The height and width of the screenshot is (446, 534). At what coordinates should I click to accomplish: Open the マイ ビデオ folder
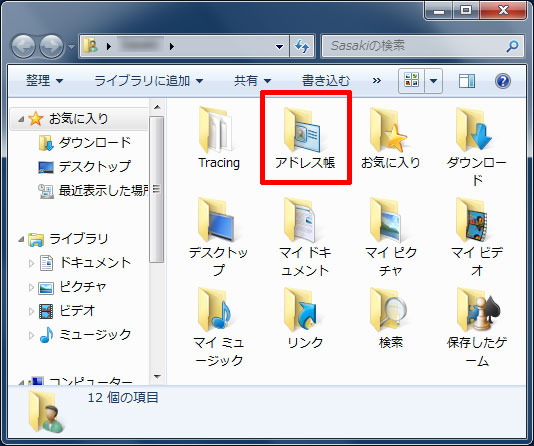476,237
